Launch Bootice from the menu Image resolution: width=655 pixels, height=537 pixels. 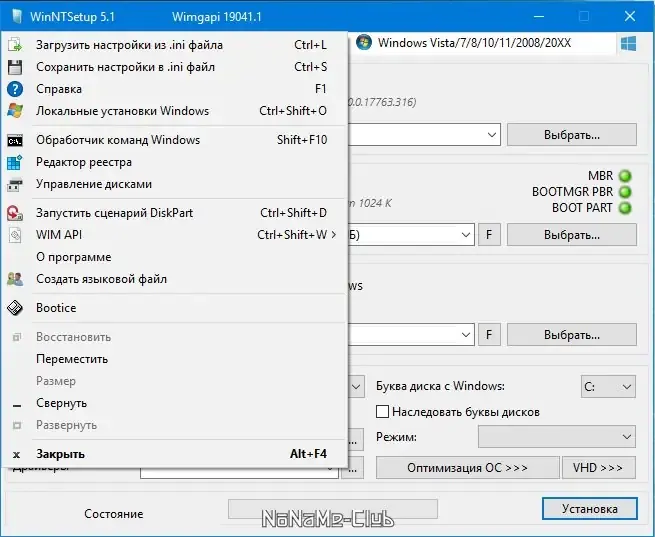tap(175, 308)
